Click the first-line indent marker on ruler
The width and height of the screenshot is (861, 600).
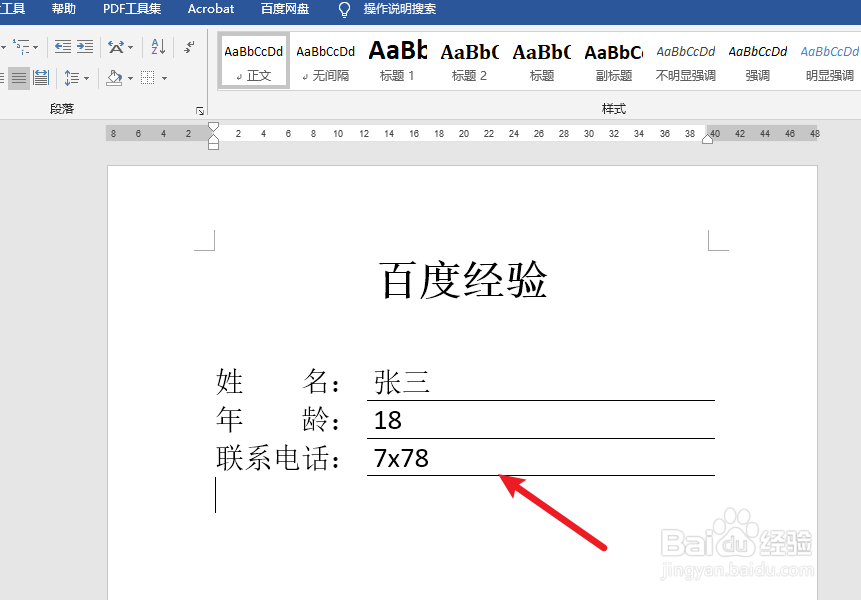[214, 127]
